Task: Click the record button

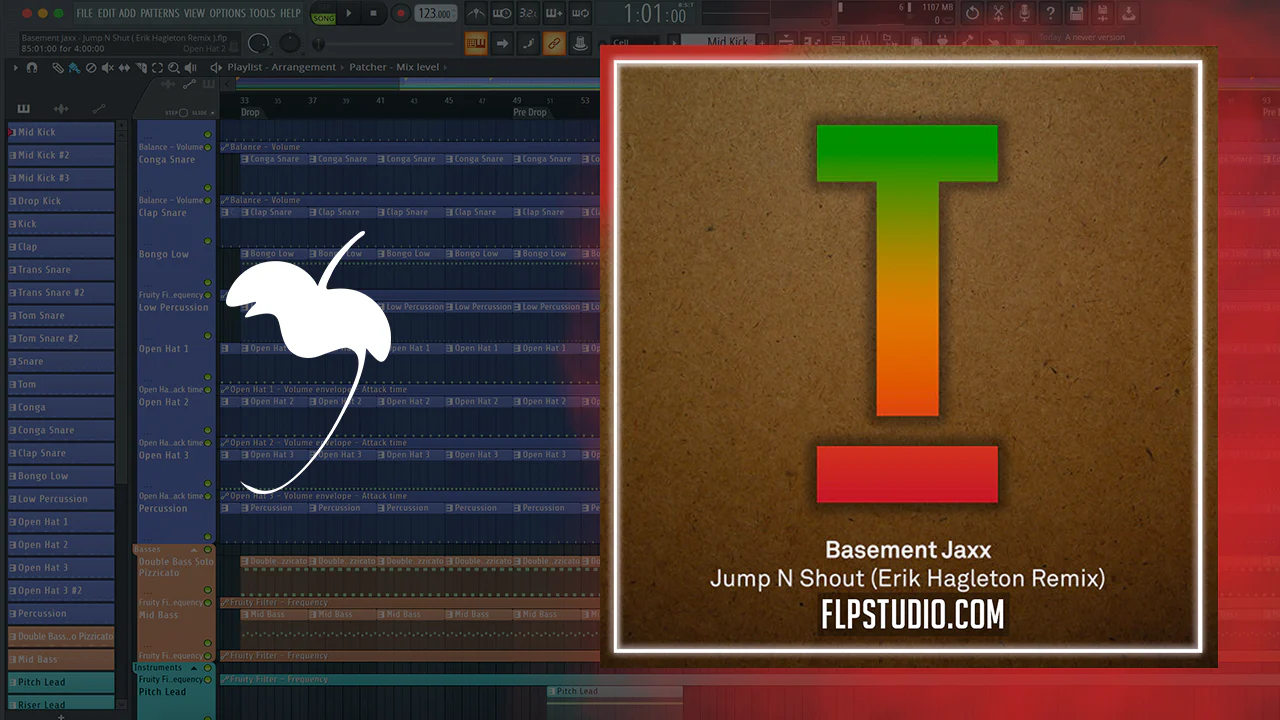Action: (400, 14)
